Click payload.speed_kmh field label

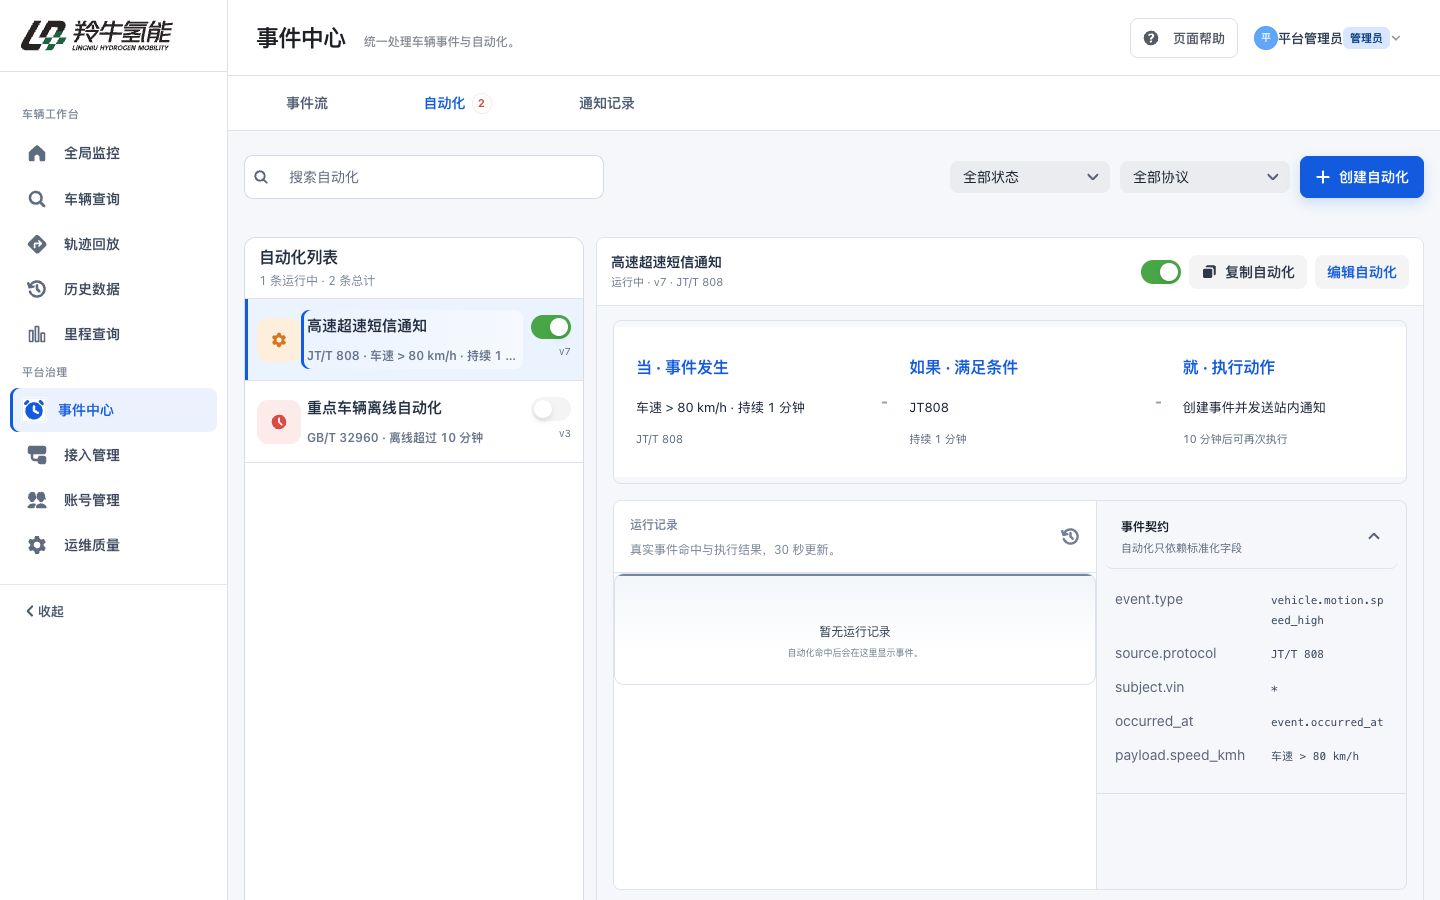(1180, 755)
